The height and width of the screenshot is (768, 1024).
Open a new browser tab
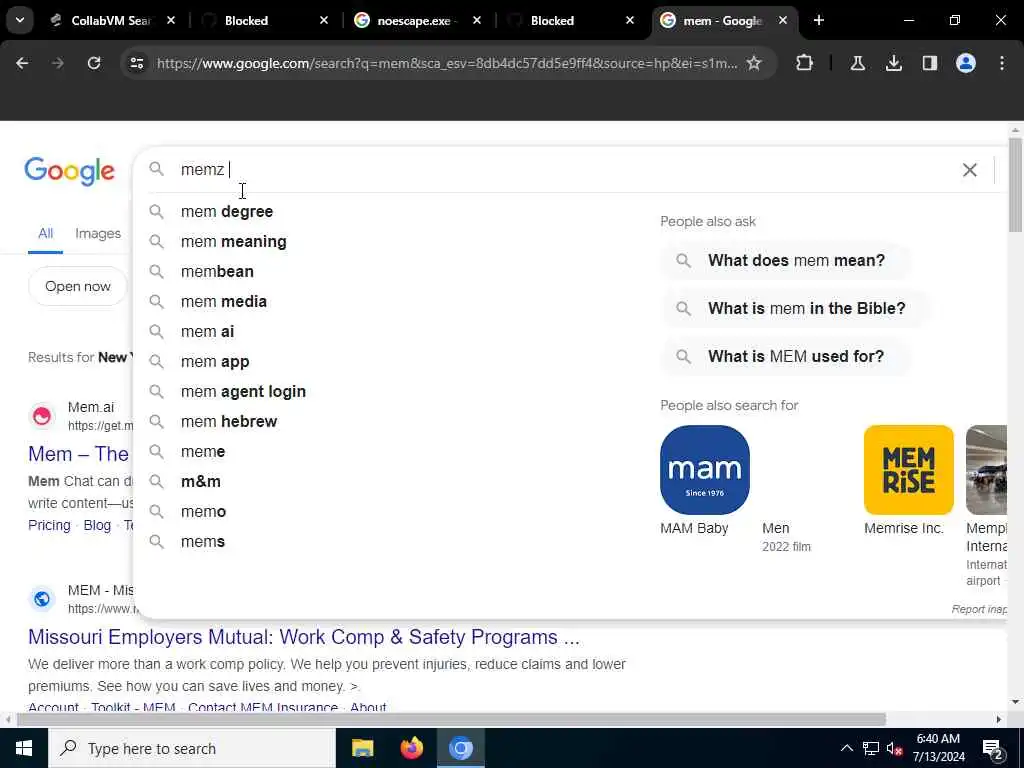coord(819,21)
